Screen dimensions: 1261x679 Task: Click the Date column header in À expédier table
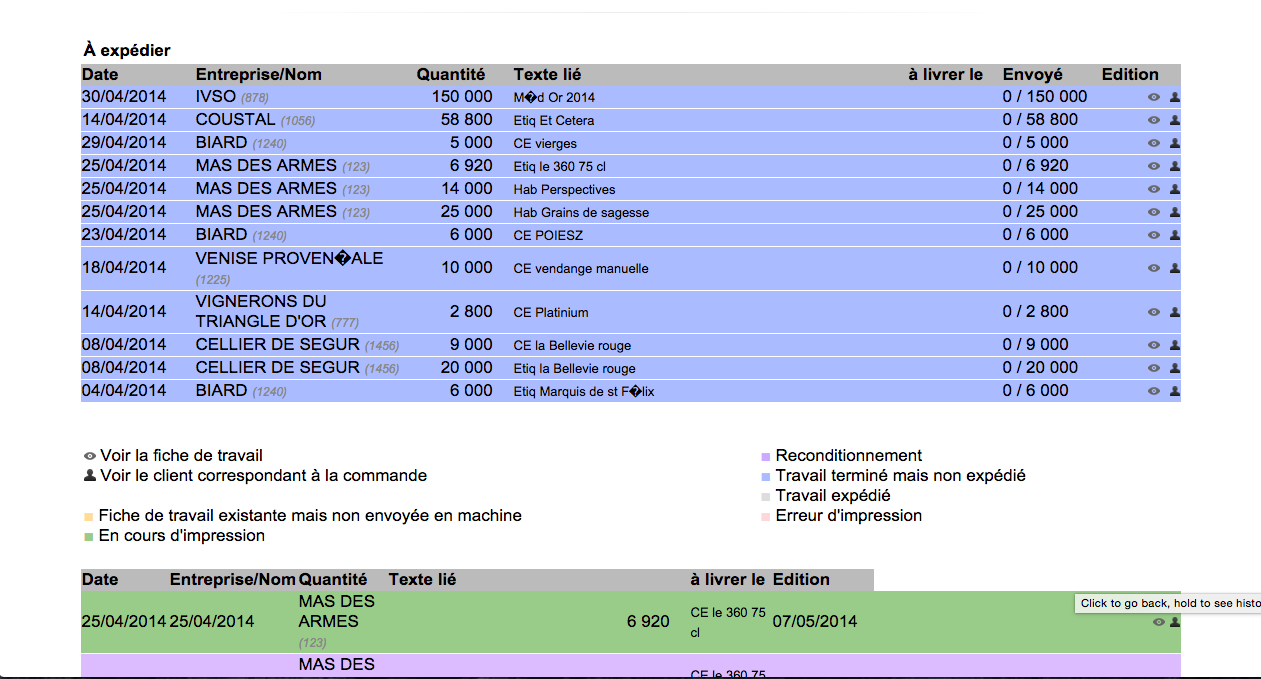[100, 75]
